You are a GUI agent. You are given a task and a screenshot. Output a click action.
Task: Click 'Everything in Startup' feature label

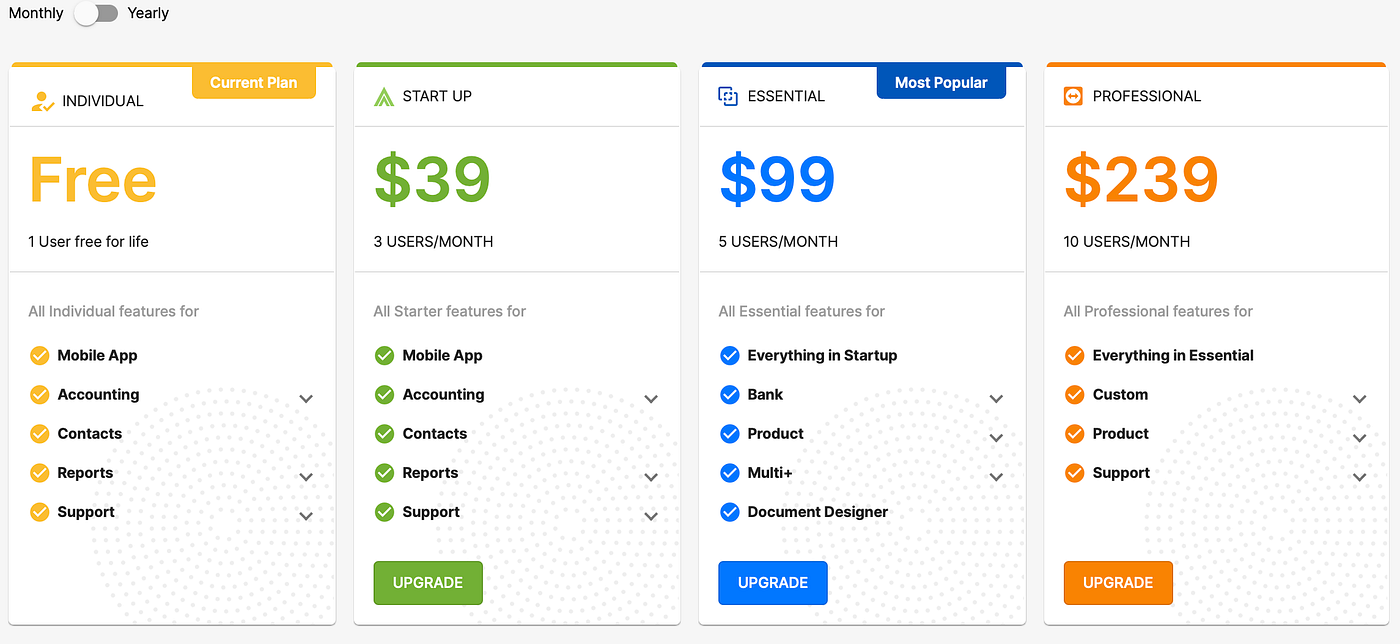click(x=822, y=355)
